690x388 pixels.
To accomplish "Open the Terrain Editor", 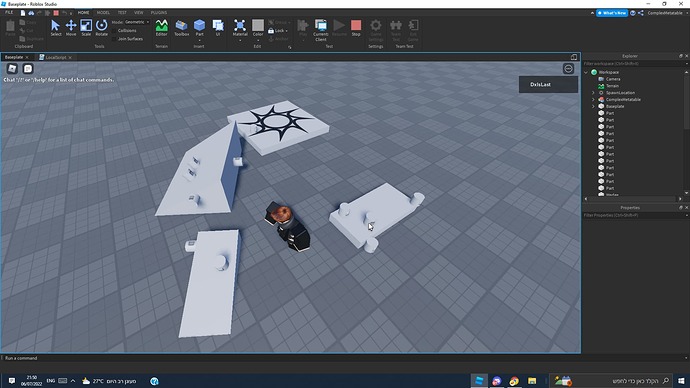I will (161, 28).
